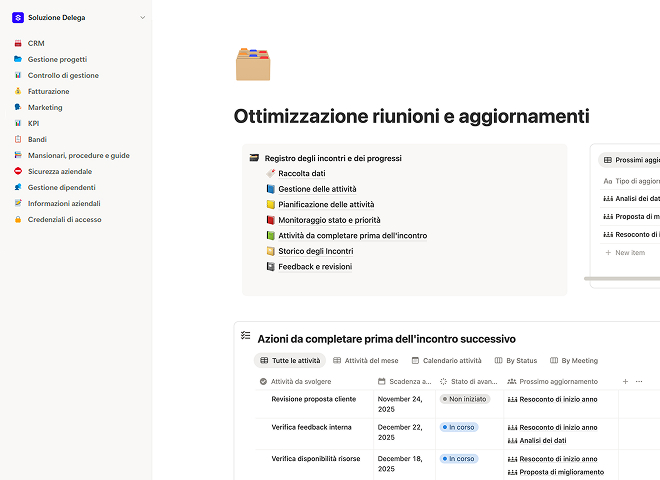Open the Feedback e revisioni link
This screenshot has height=480, width=660.
(315, 267)
